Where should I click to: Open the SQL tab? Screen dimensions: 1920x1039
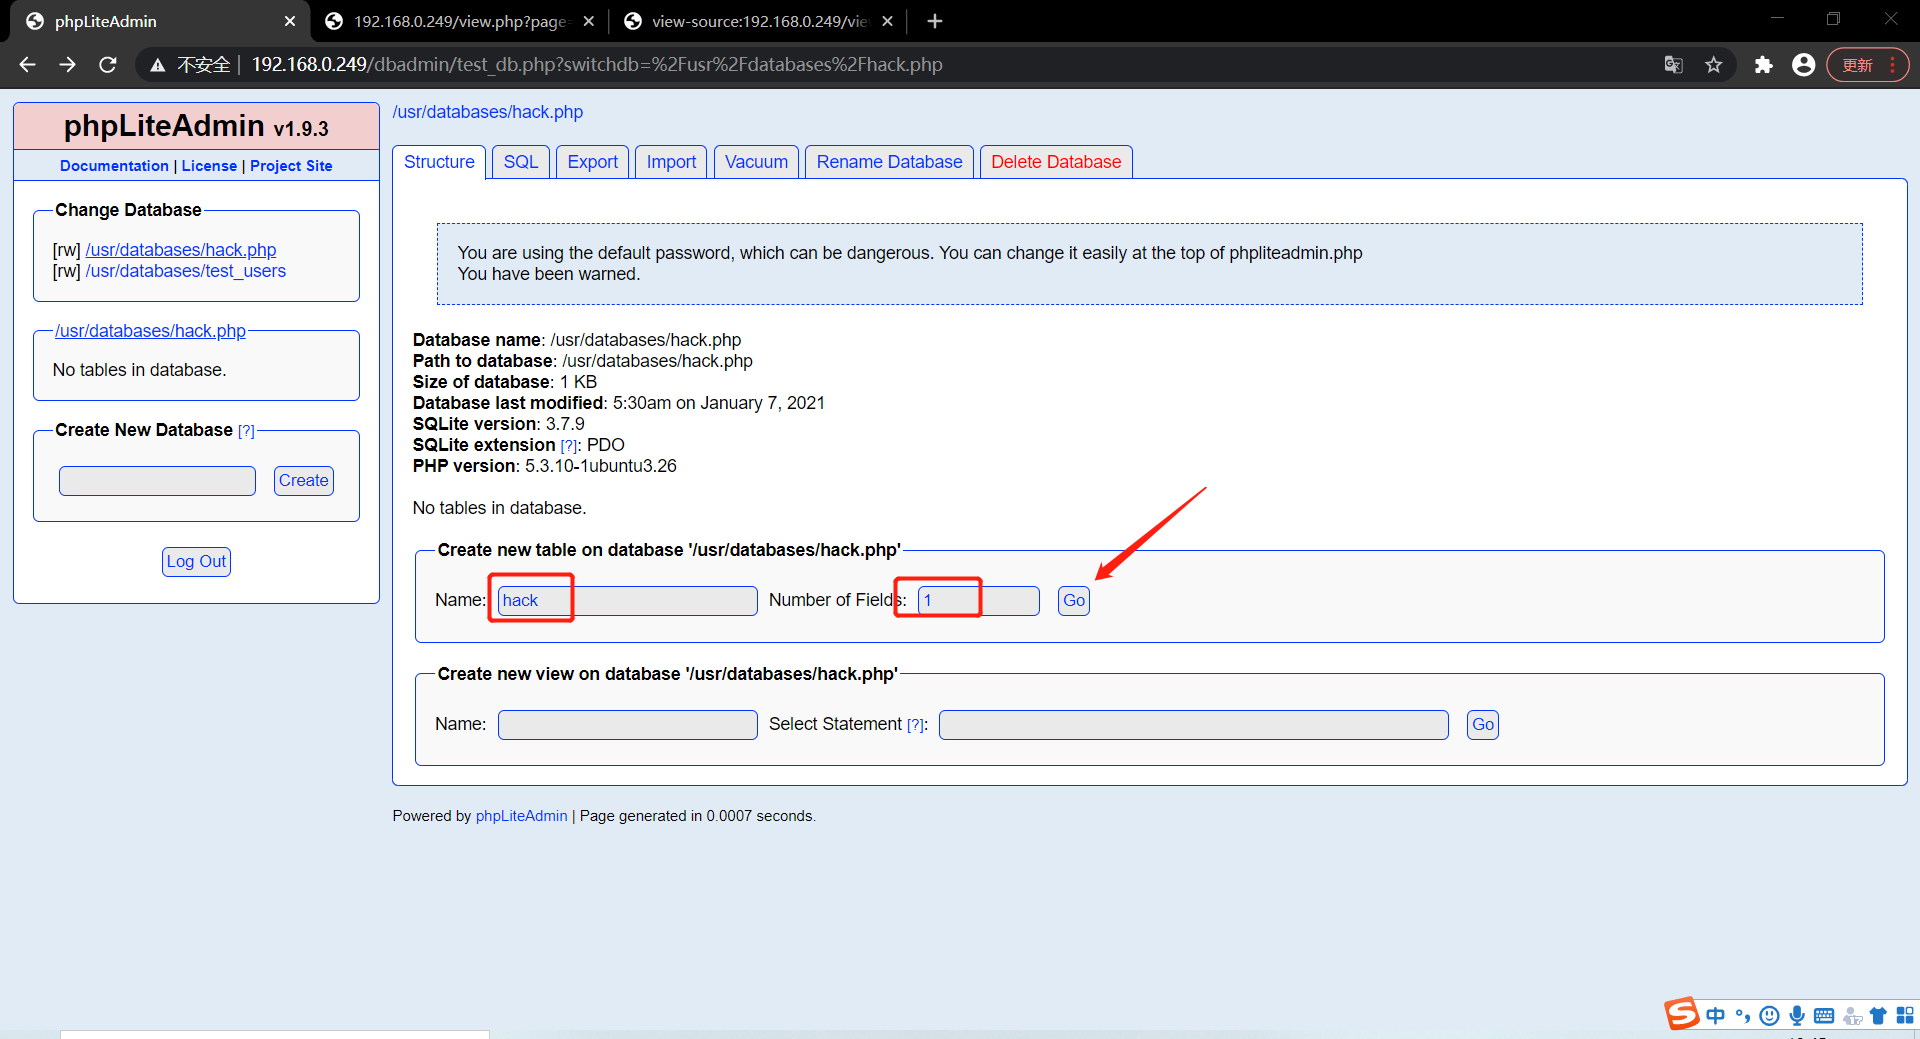(x=521, y=162)
